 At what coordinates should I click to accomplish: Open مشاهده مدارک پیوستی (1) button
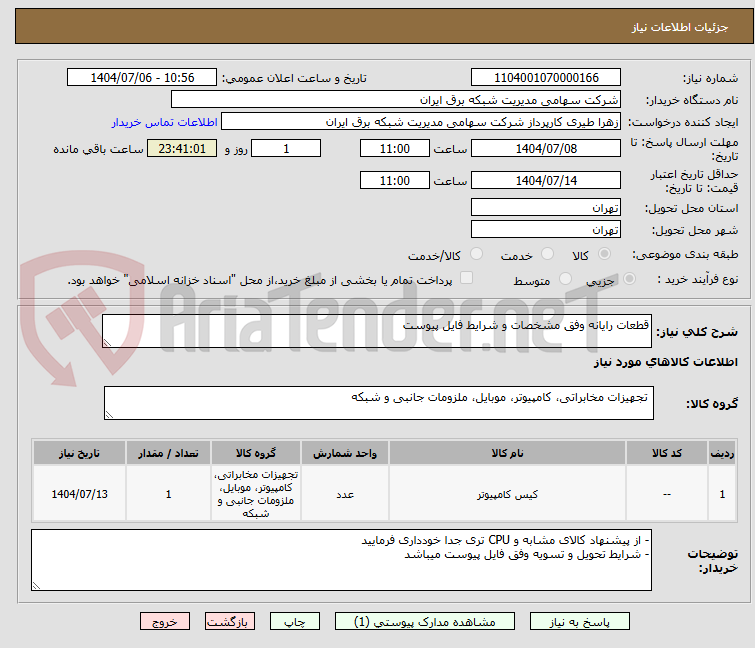pos(424,622)
